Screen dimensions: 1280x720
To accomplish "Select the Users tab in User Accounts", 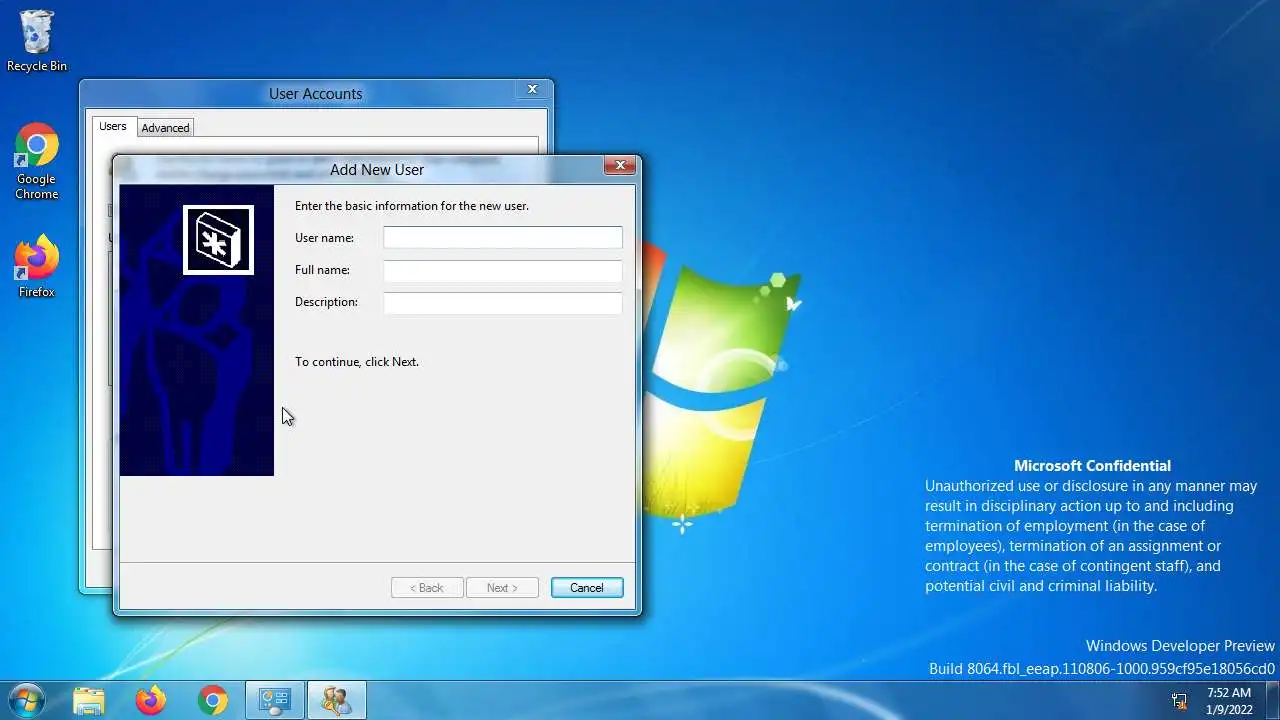I will click(113, 126).
